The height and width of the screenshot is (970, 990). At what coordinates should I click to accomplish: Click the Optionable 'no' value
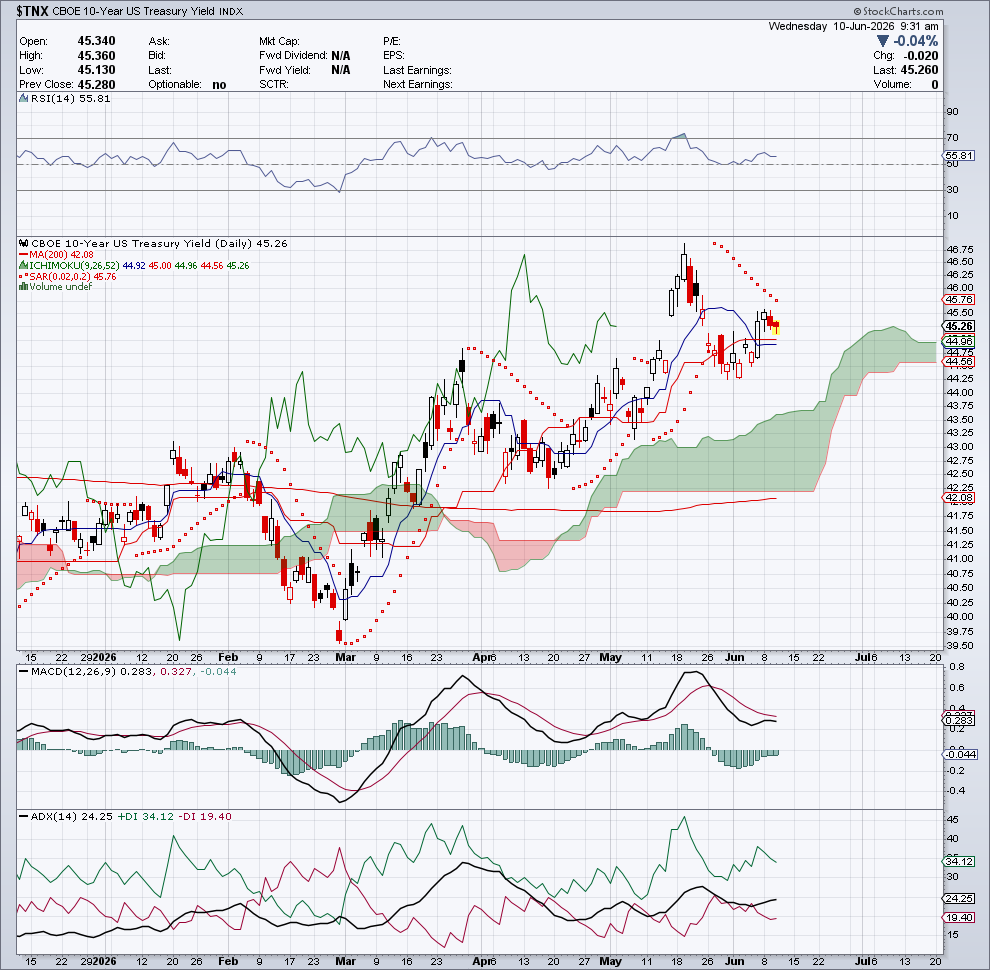click(219, 85)
